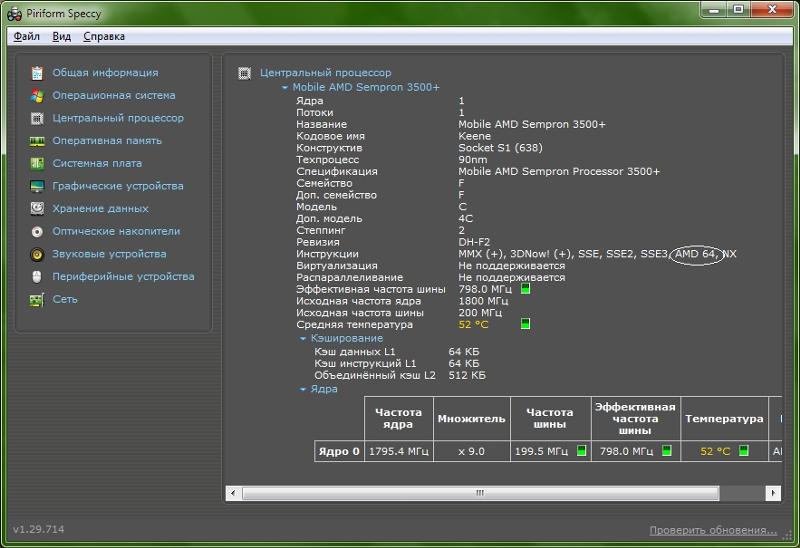Click the Оперативная память RAM icon
Screen dimensions: 800x548
[37, 141]
